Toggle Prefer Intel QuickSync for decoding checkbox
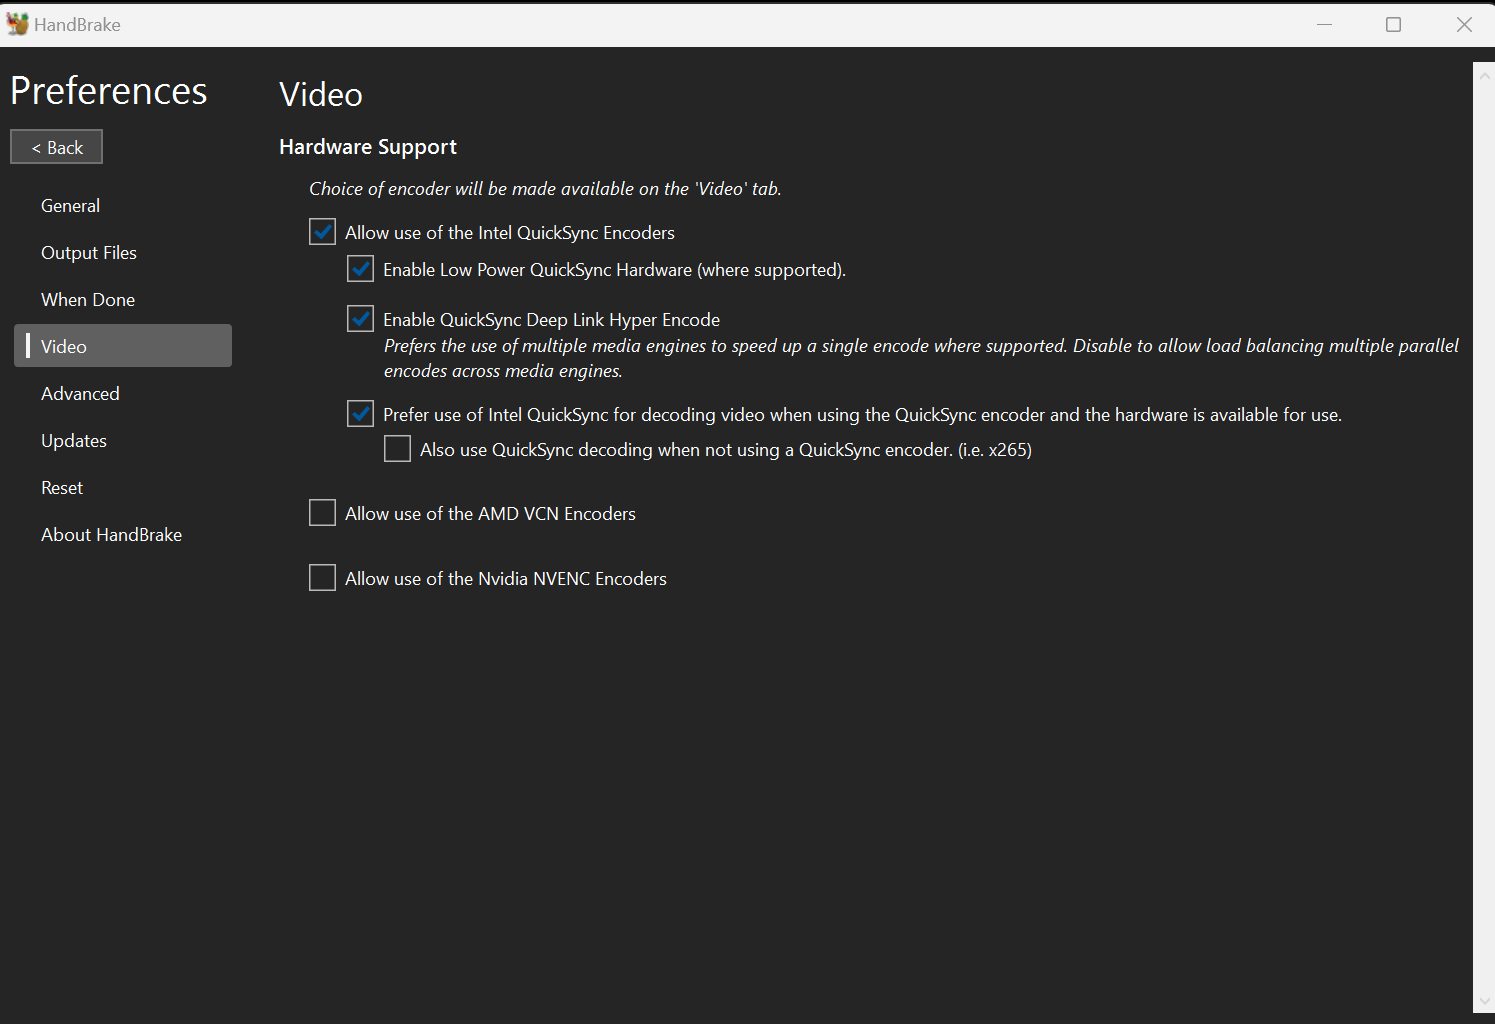This screenshot has width=1495, height=1024. tap(360, 414)
